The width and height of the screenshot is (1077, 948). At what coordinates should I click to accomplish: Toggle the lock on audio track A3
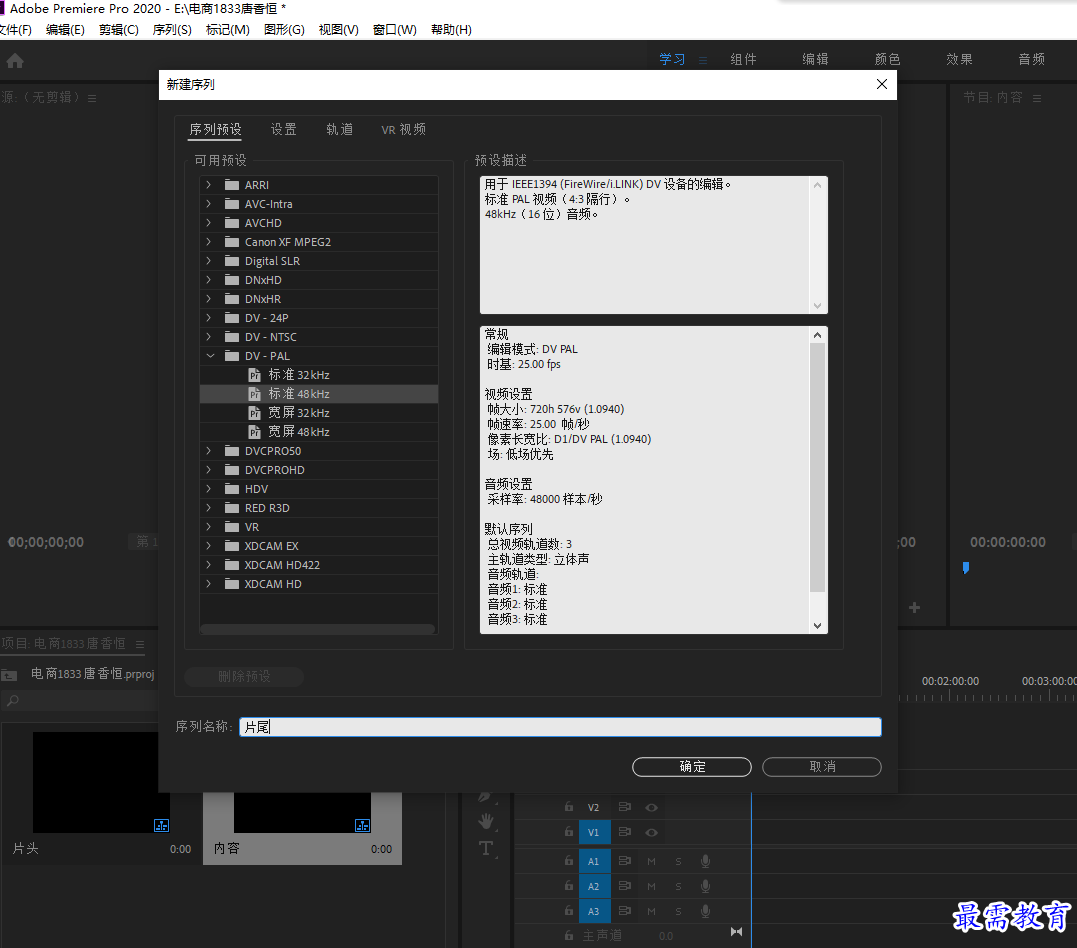[x=569, y=911]
